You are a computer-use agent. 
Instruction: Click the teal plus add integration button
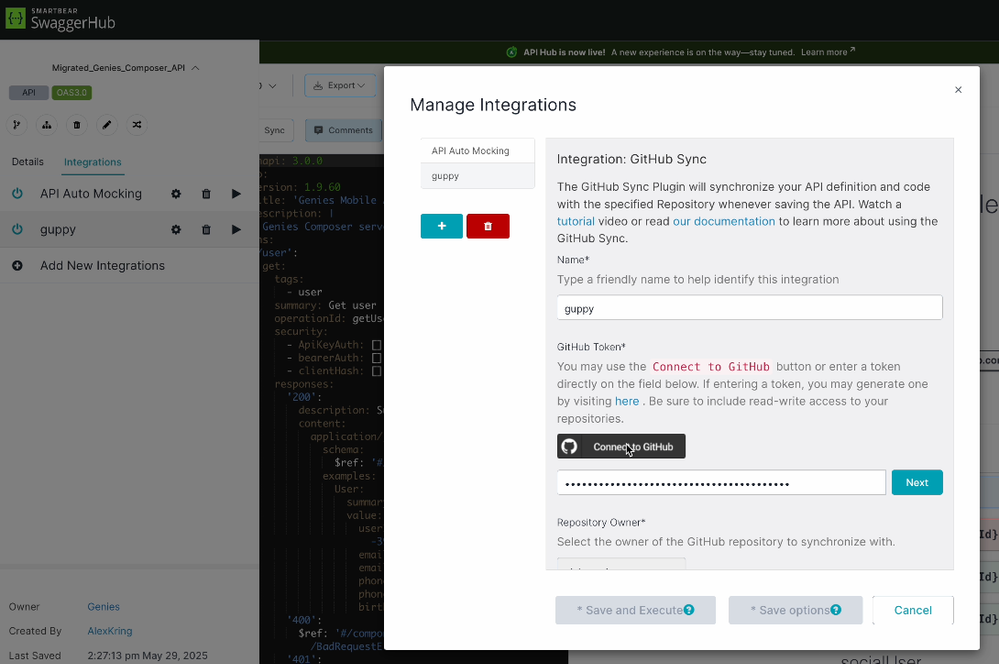coord(442,226)
